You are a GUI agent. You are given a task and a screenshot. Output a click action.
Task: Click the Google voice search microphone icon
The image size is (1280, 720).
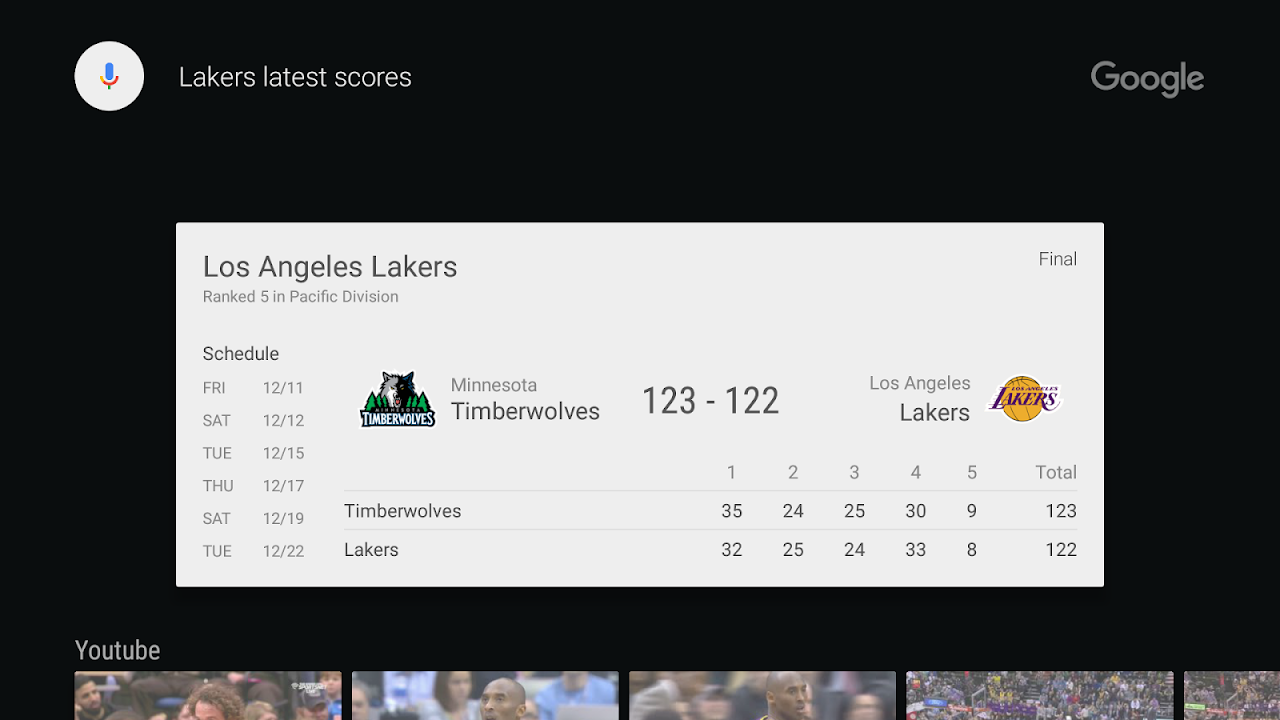tap(109, 76)
